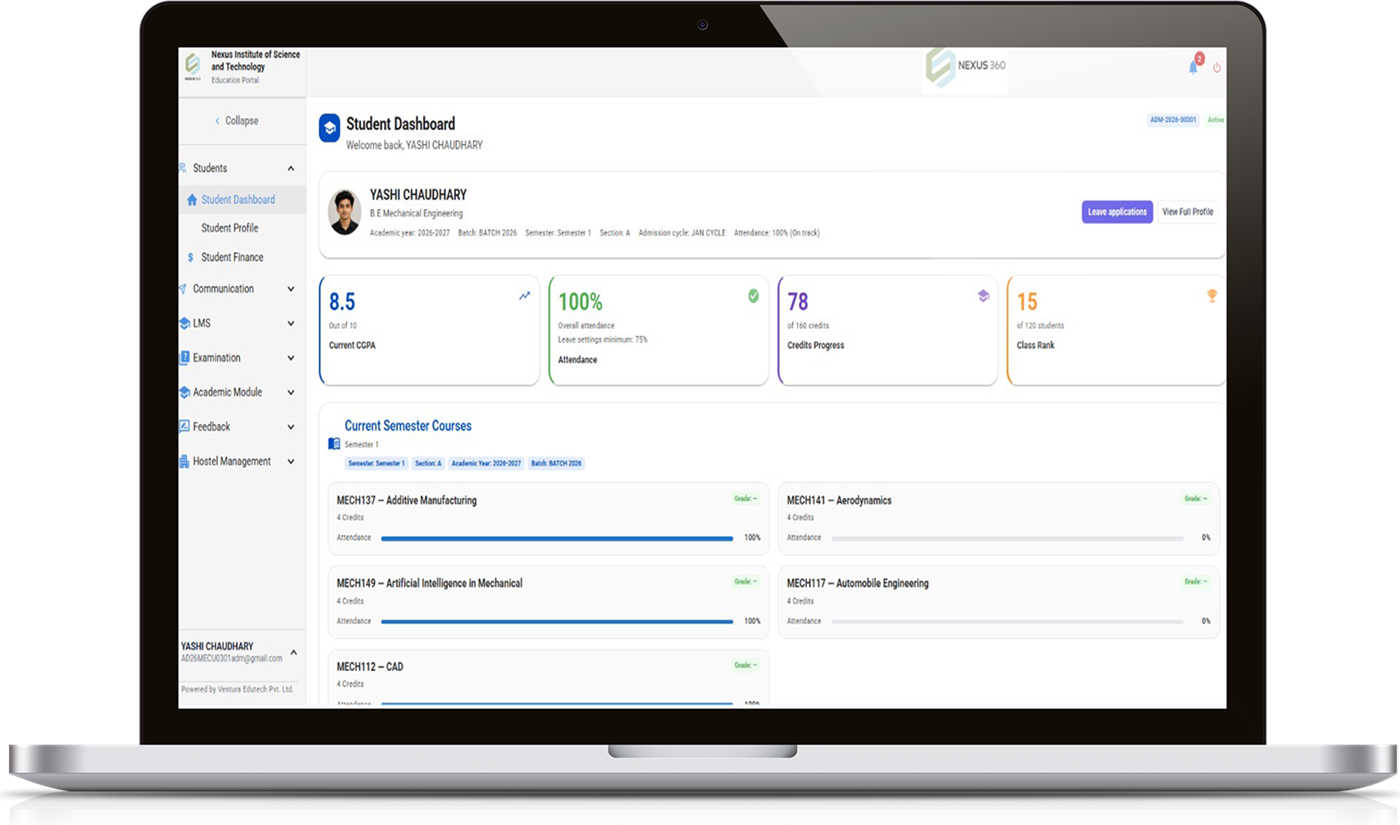Open the user account chevron at sidebar bottom

tap(293, 651)
